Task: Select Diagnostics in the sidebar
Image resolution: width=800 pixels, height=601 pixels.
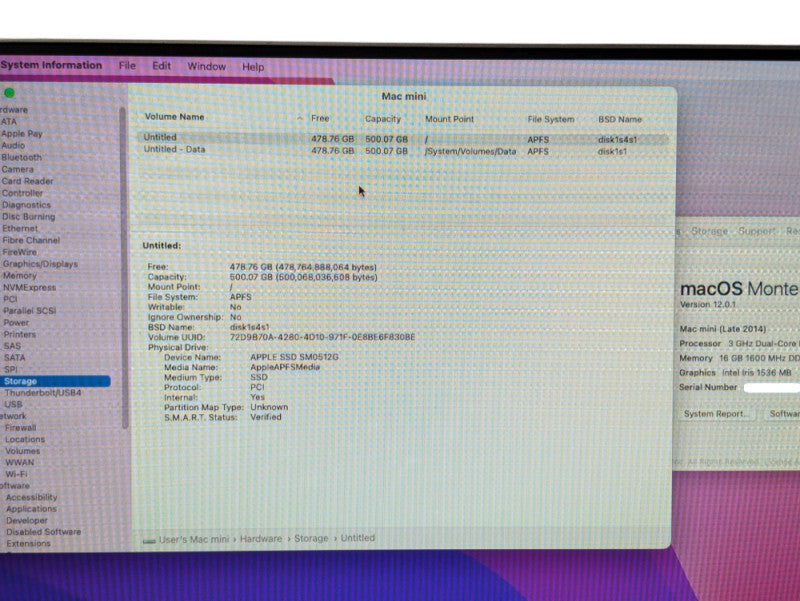Action: [26, 205]
